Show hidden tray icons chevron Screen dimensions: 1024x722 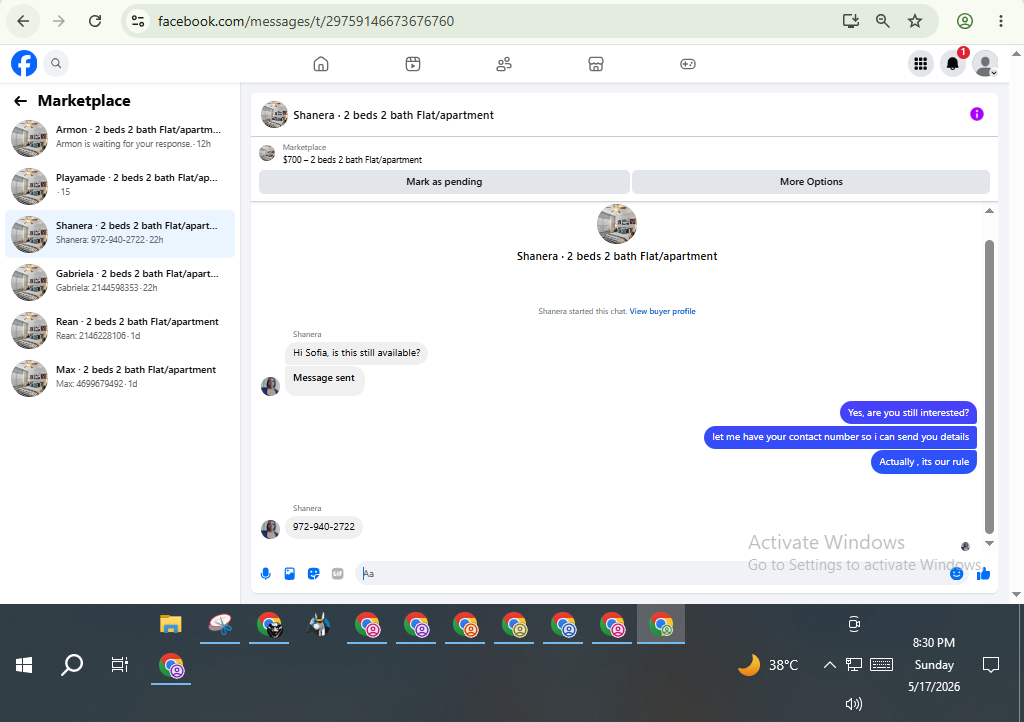tap(829, 665)
